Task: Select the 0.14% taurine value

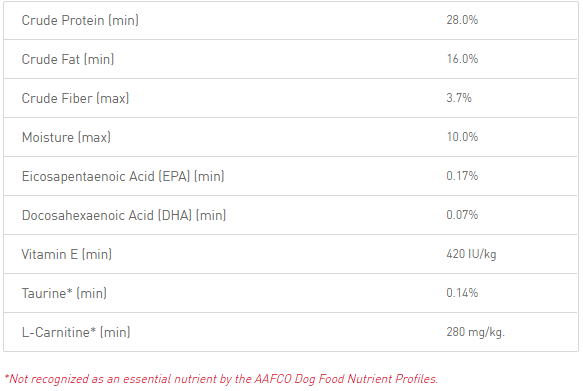Action: point(462,293)
